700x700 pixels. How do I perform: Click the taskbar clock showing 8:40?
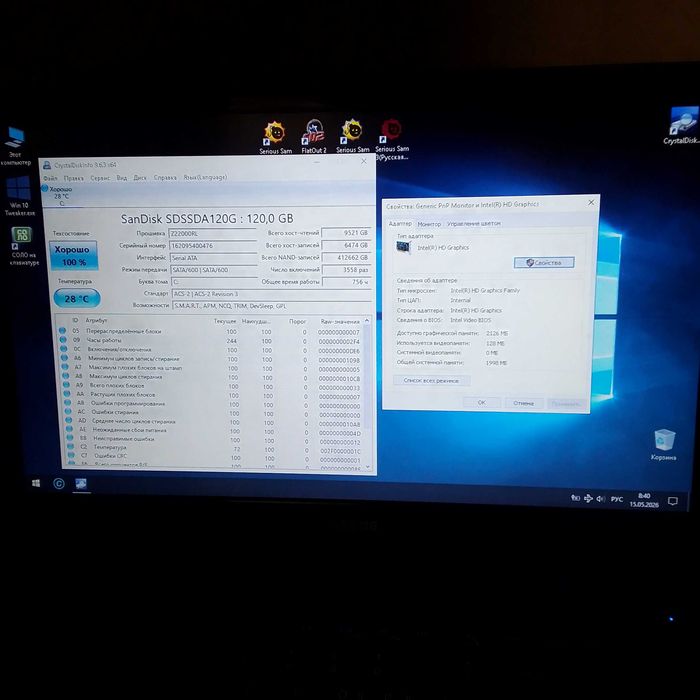point(644,500)
